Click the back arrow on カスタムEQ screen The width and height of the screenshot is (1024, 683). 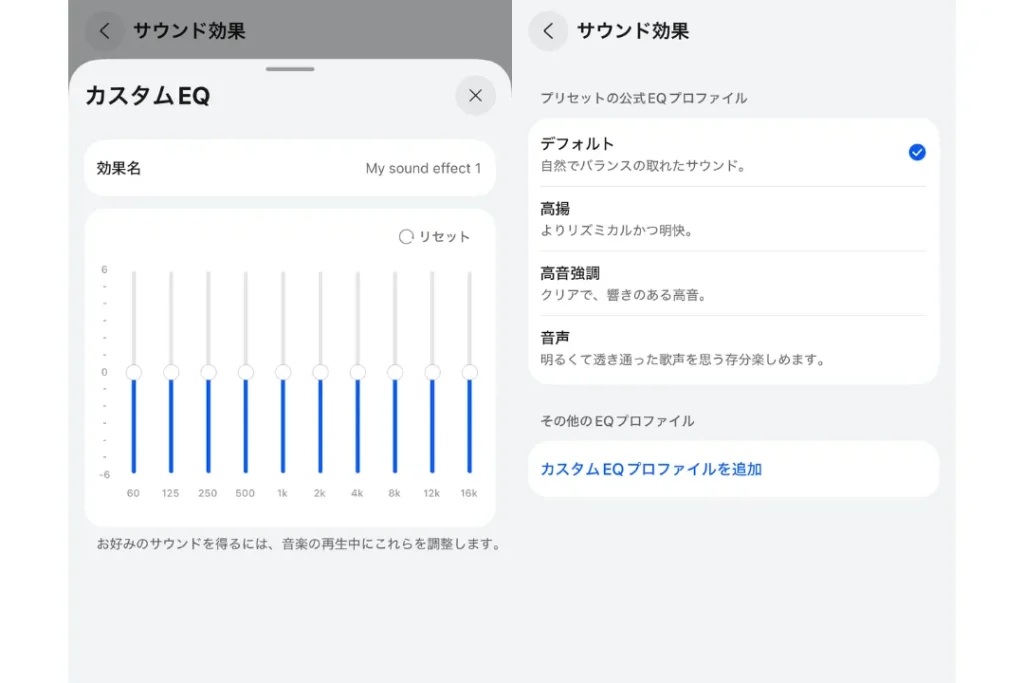tap(104, 31)
